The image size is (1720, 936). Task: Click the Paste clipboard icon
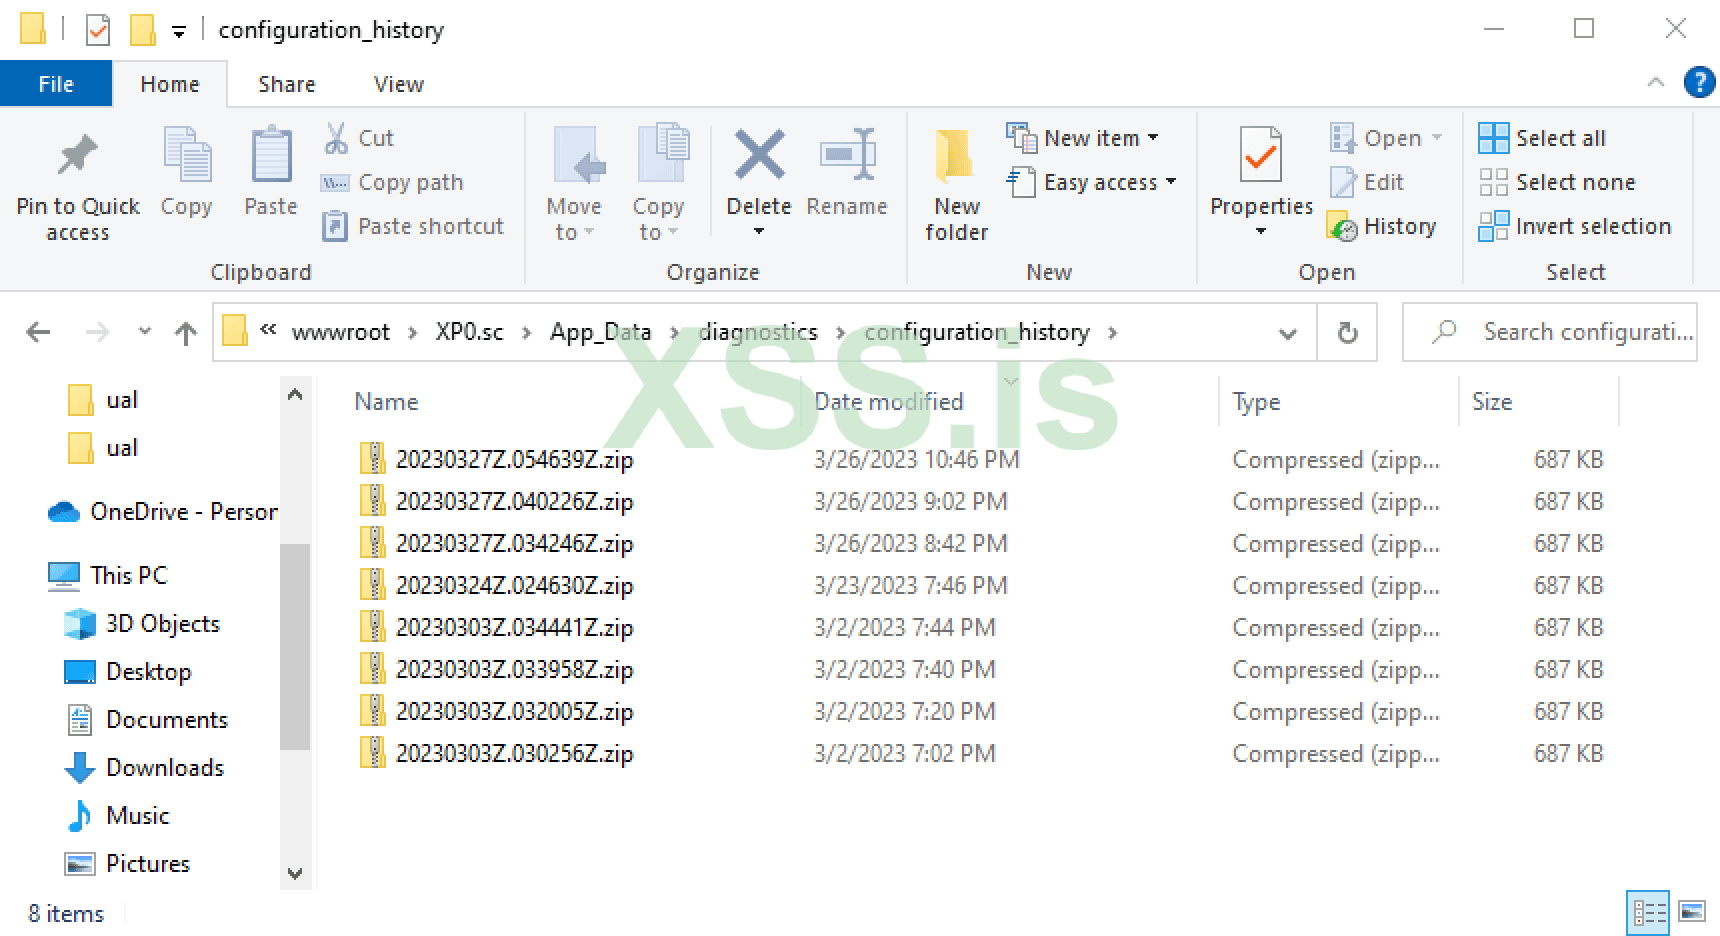coord(271,156)
